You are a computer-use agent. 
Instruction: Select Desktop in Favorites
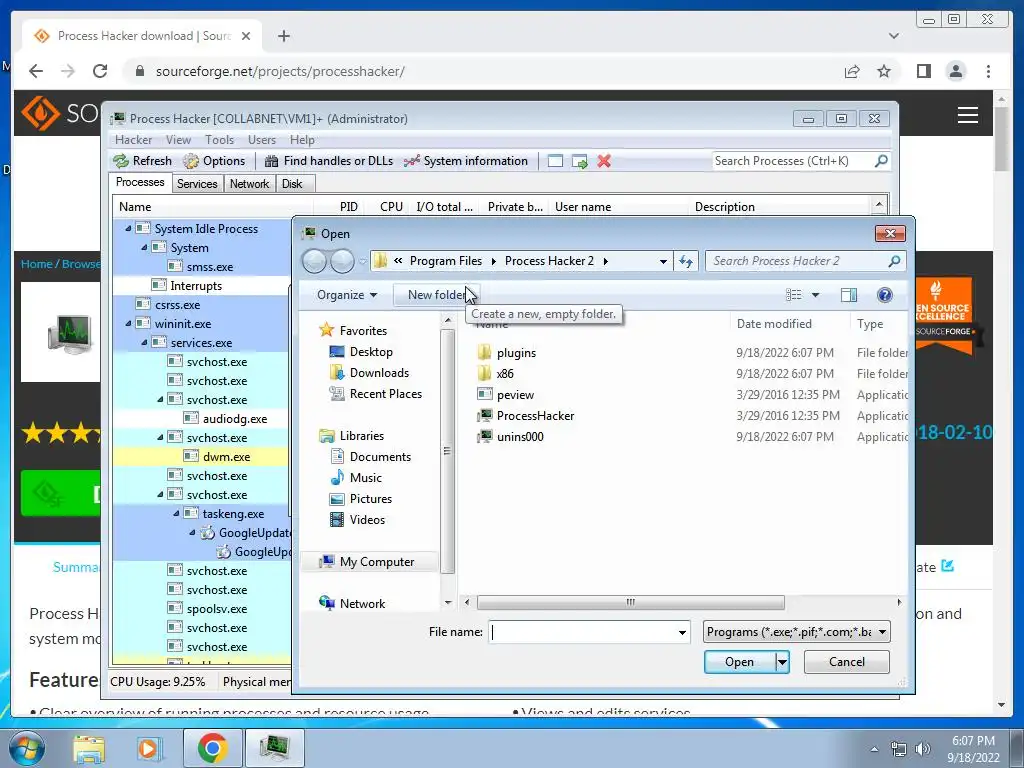point(362,352)
